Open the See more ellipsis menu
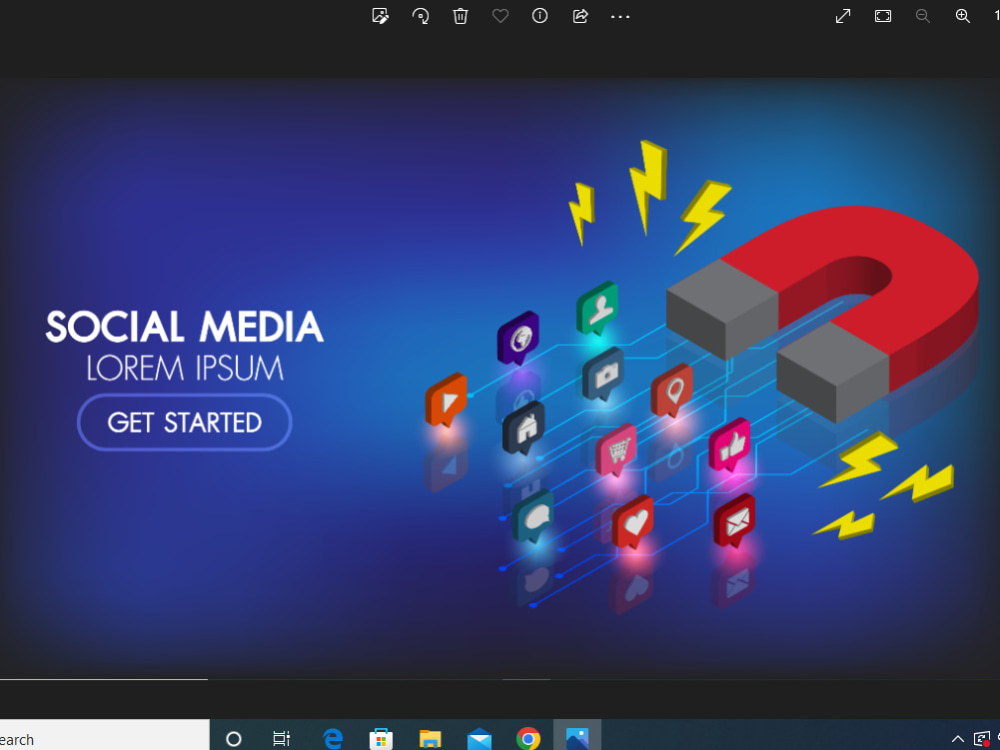The height and width of the screenshot is (750, 1000). coord(620,17)
